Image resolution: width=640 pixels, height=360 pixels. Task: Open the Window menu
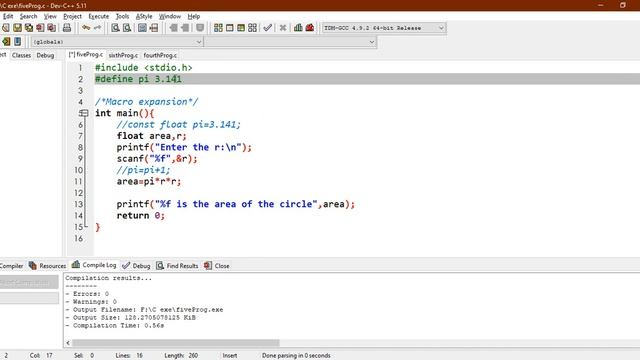click(170, 16)
